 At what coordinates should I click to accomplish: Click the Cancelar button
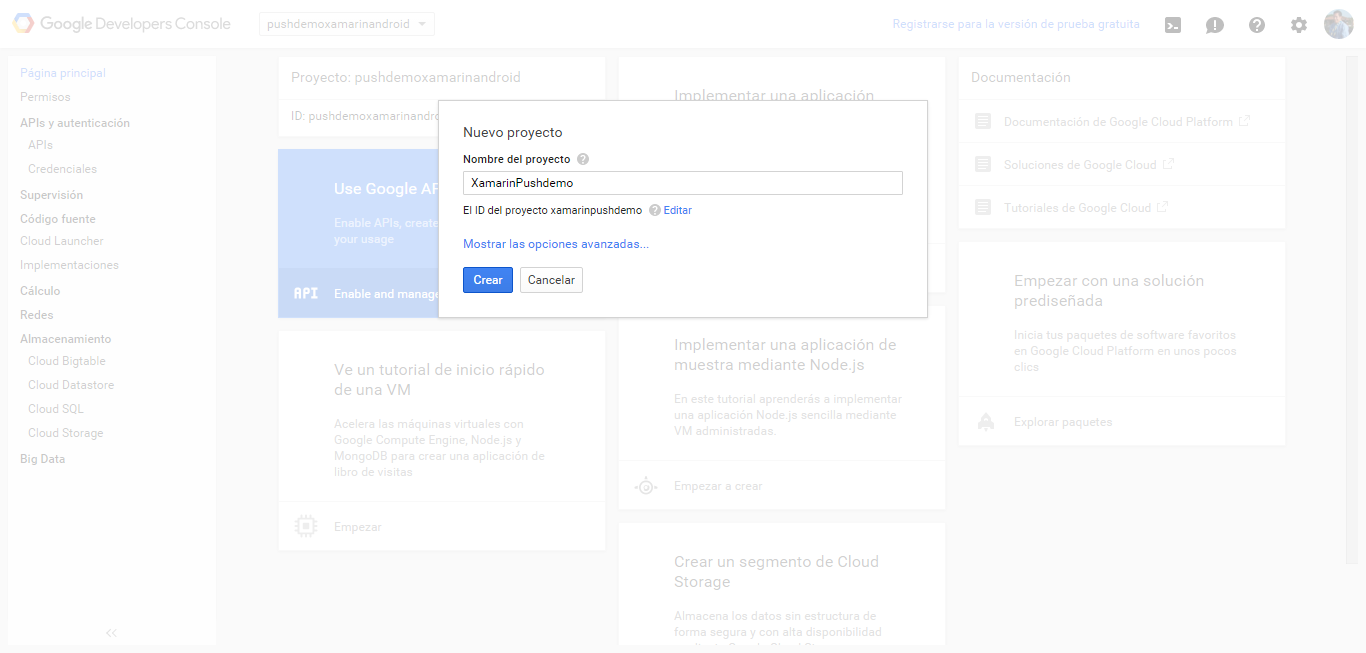(x=551, y=280)
